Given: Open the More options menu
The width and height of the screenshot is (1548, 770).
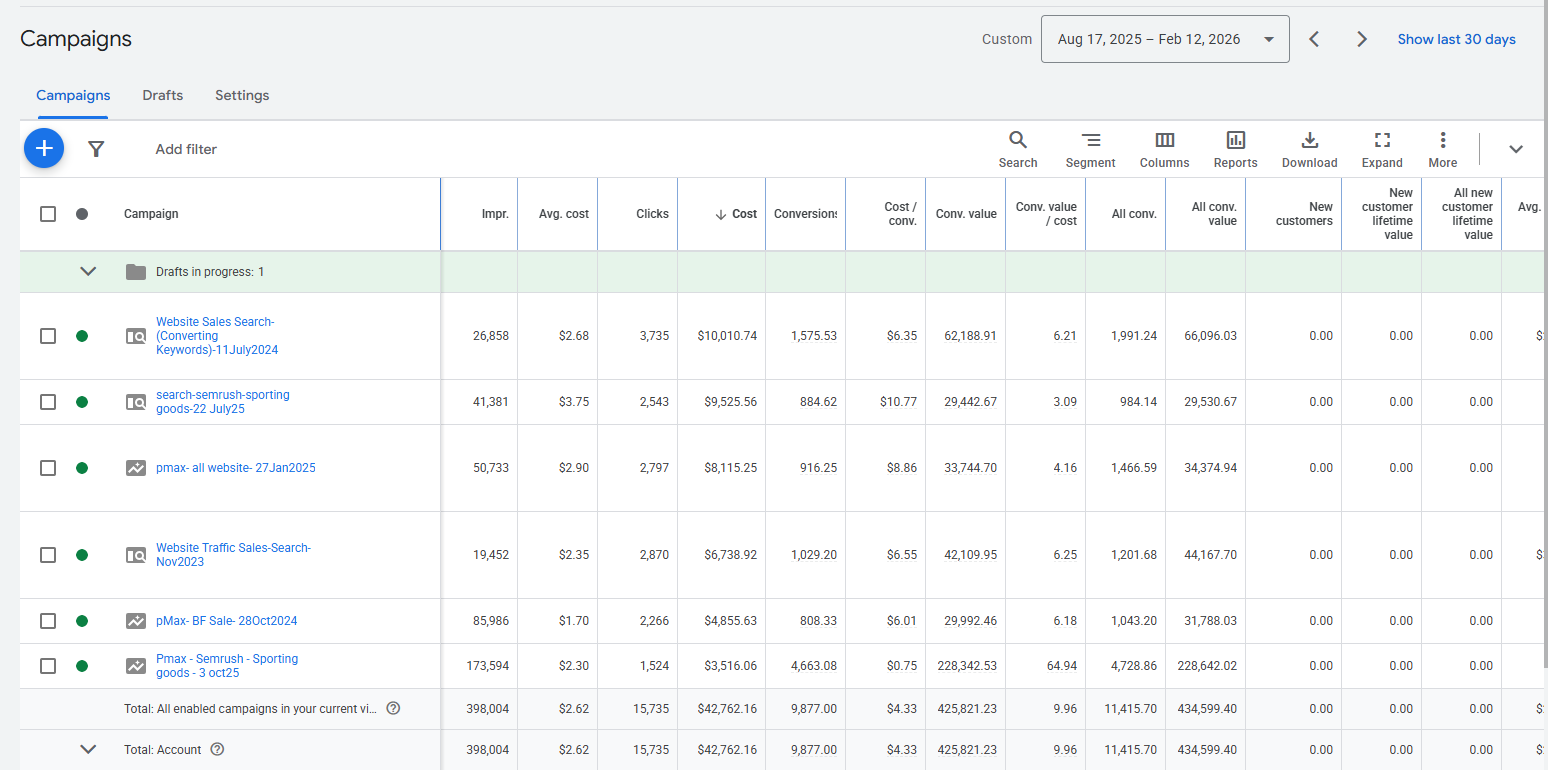Looking at the screenshot, I should point(1442,149).
